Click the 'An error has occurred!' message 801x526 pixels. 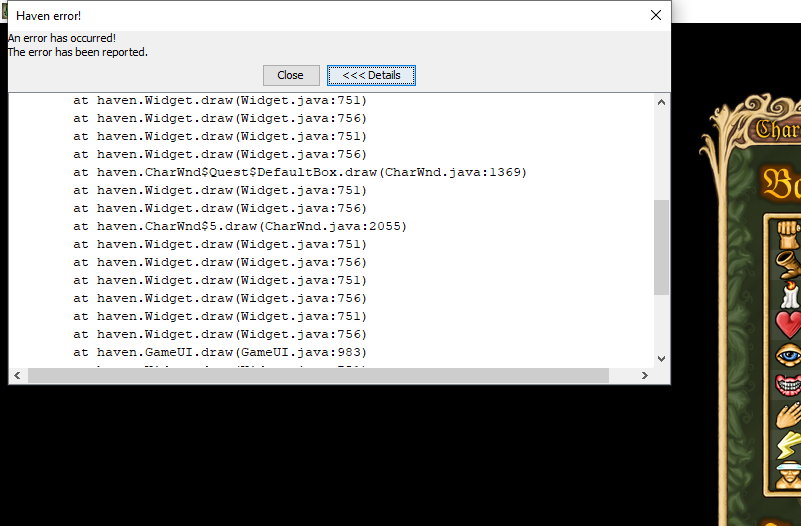pos(62,38)
